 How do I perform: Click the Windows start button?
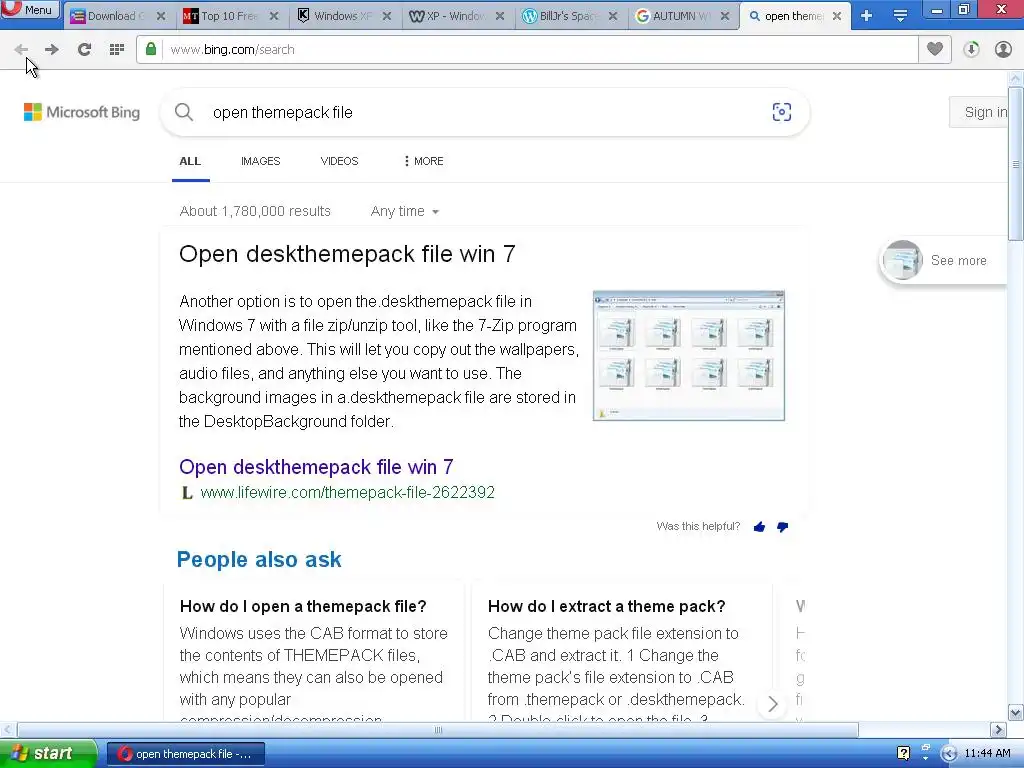point(47,754)
